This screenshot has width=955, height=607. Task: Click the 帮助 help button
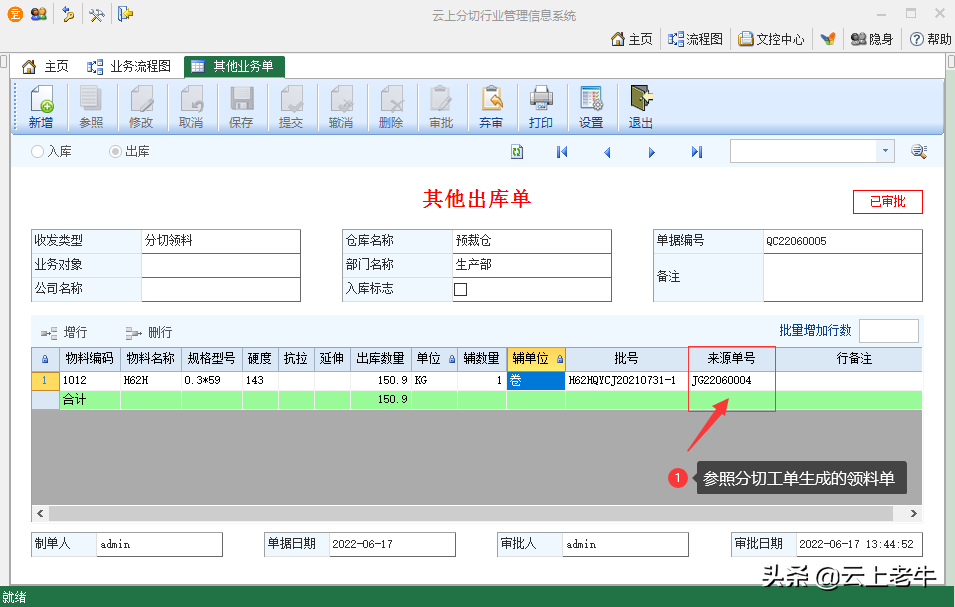(x=930, y=39)
